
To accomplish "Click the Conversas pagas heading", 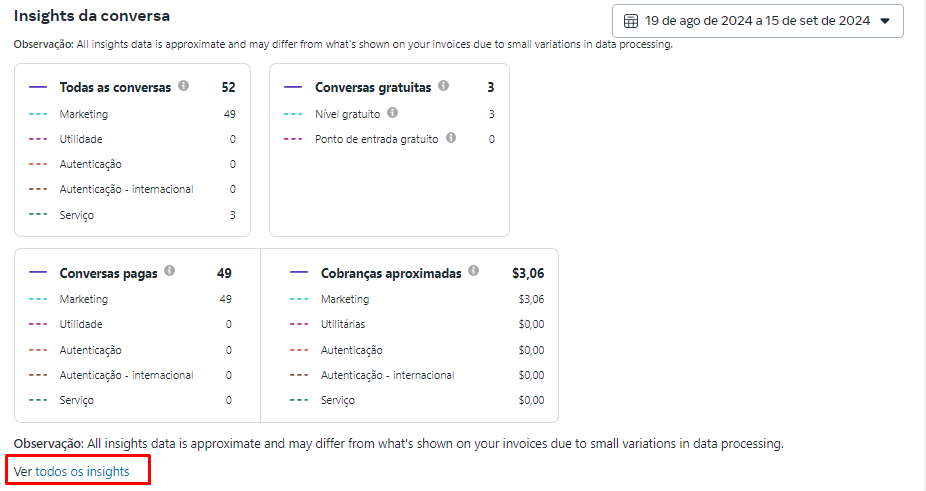I will (108, 273).
